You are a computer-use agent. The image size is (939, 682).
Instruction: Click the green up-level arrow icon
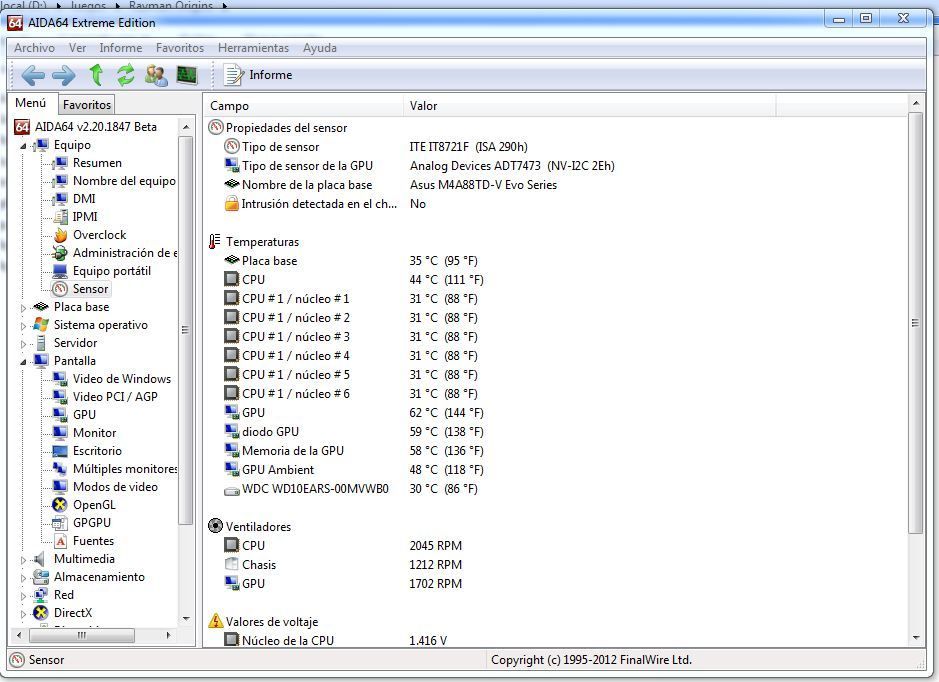pos(96,75)
